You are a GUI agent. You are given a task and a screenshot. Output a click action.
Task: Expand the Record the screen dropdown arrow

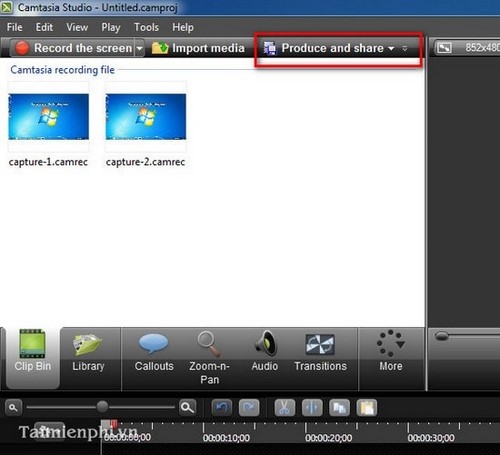(139, 48)
